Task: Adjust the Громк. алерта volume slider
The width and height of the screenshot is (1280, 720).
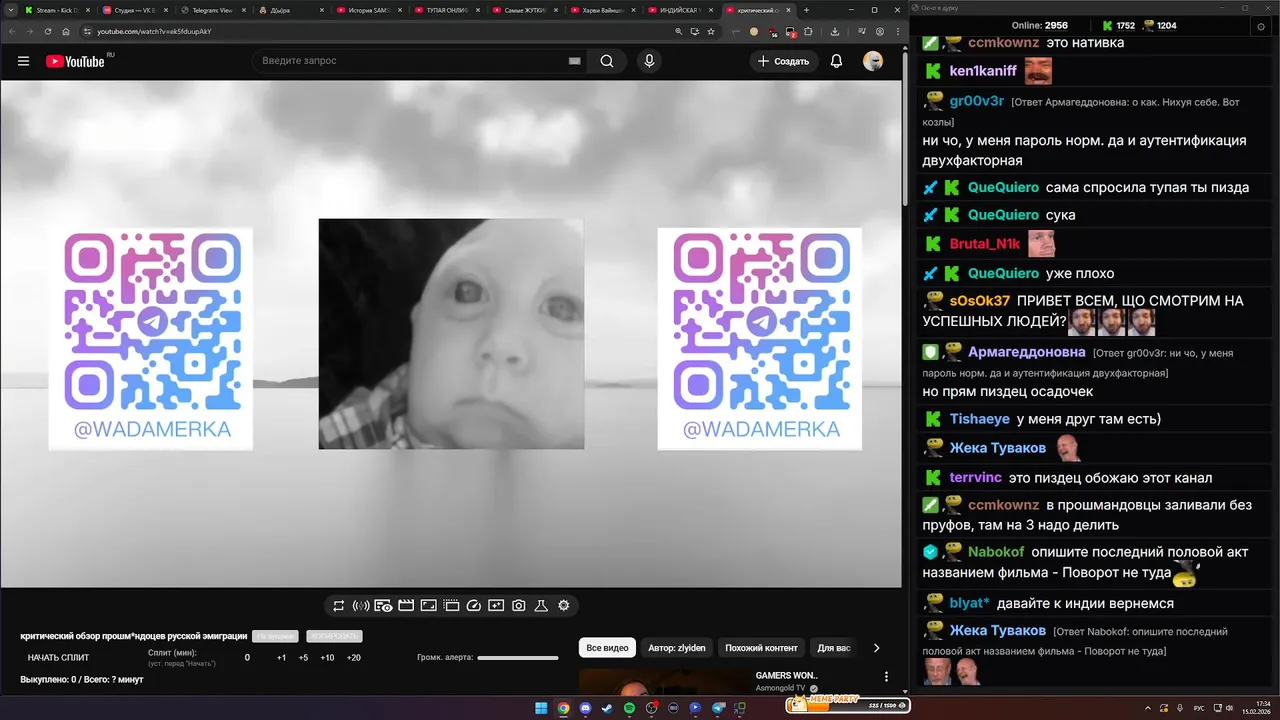Action: click(x=518, y=658)
